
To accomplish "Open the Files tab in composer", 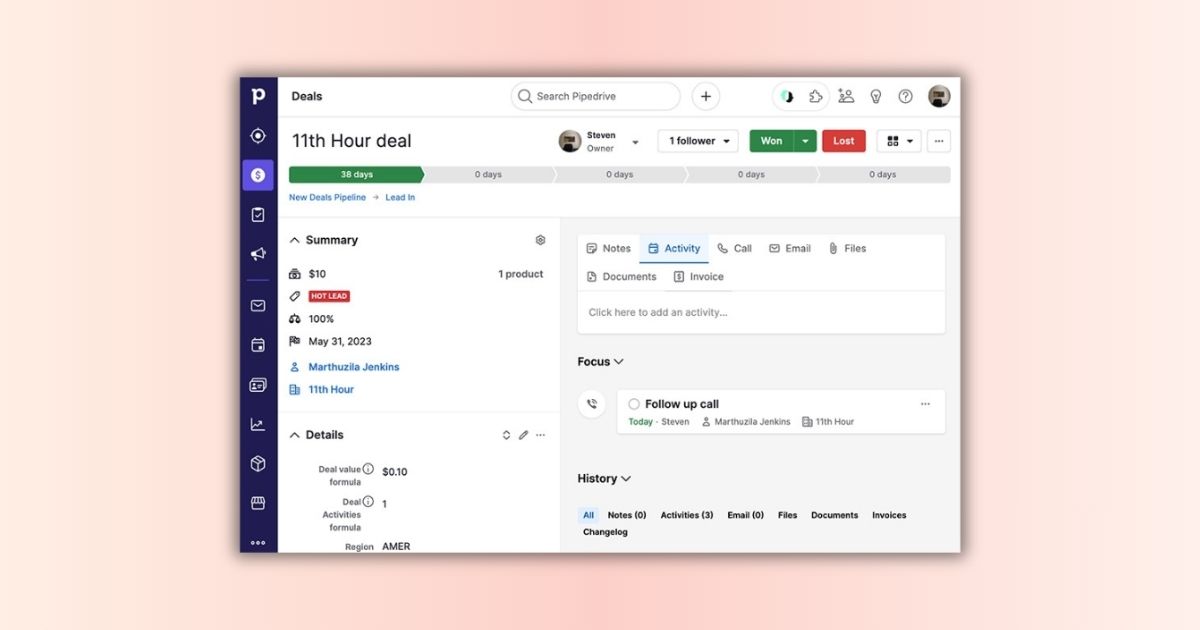I will click(x=847, y=248).
